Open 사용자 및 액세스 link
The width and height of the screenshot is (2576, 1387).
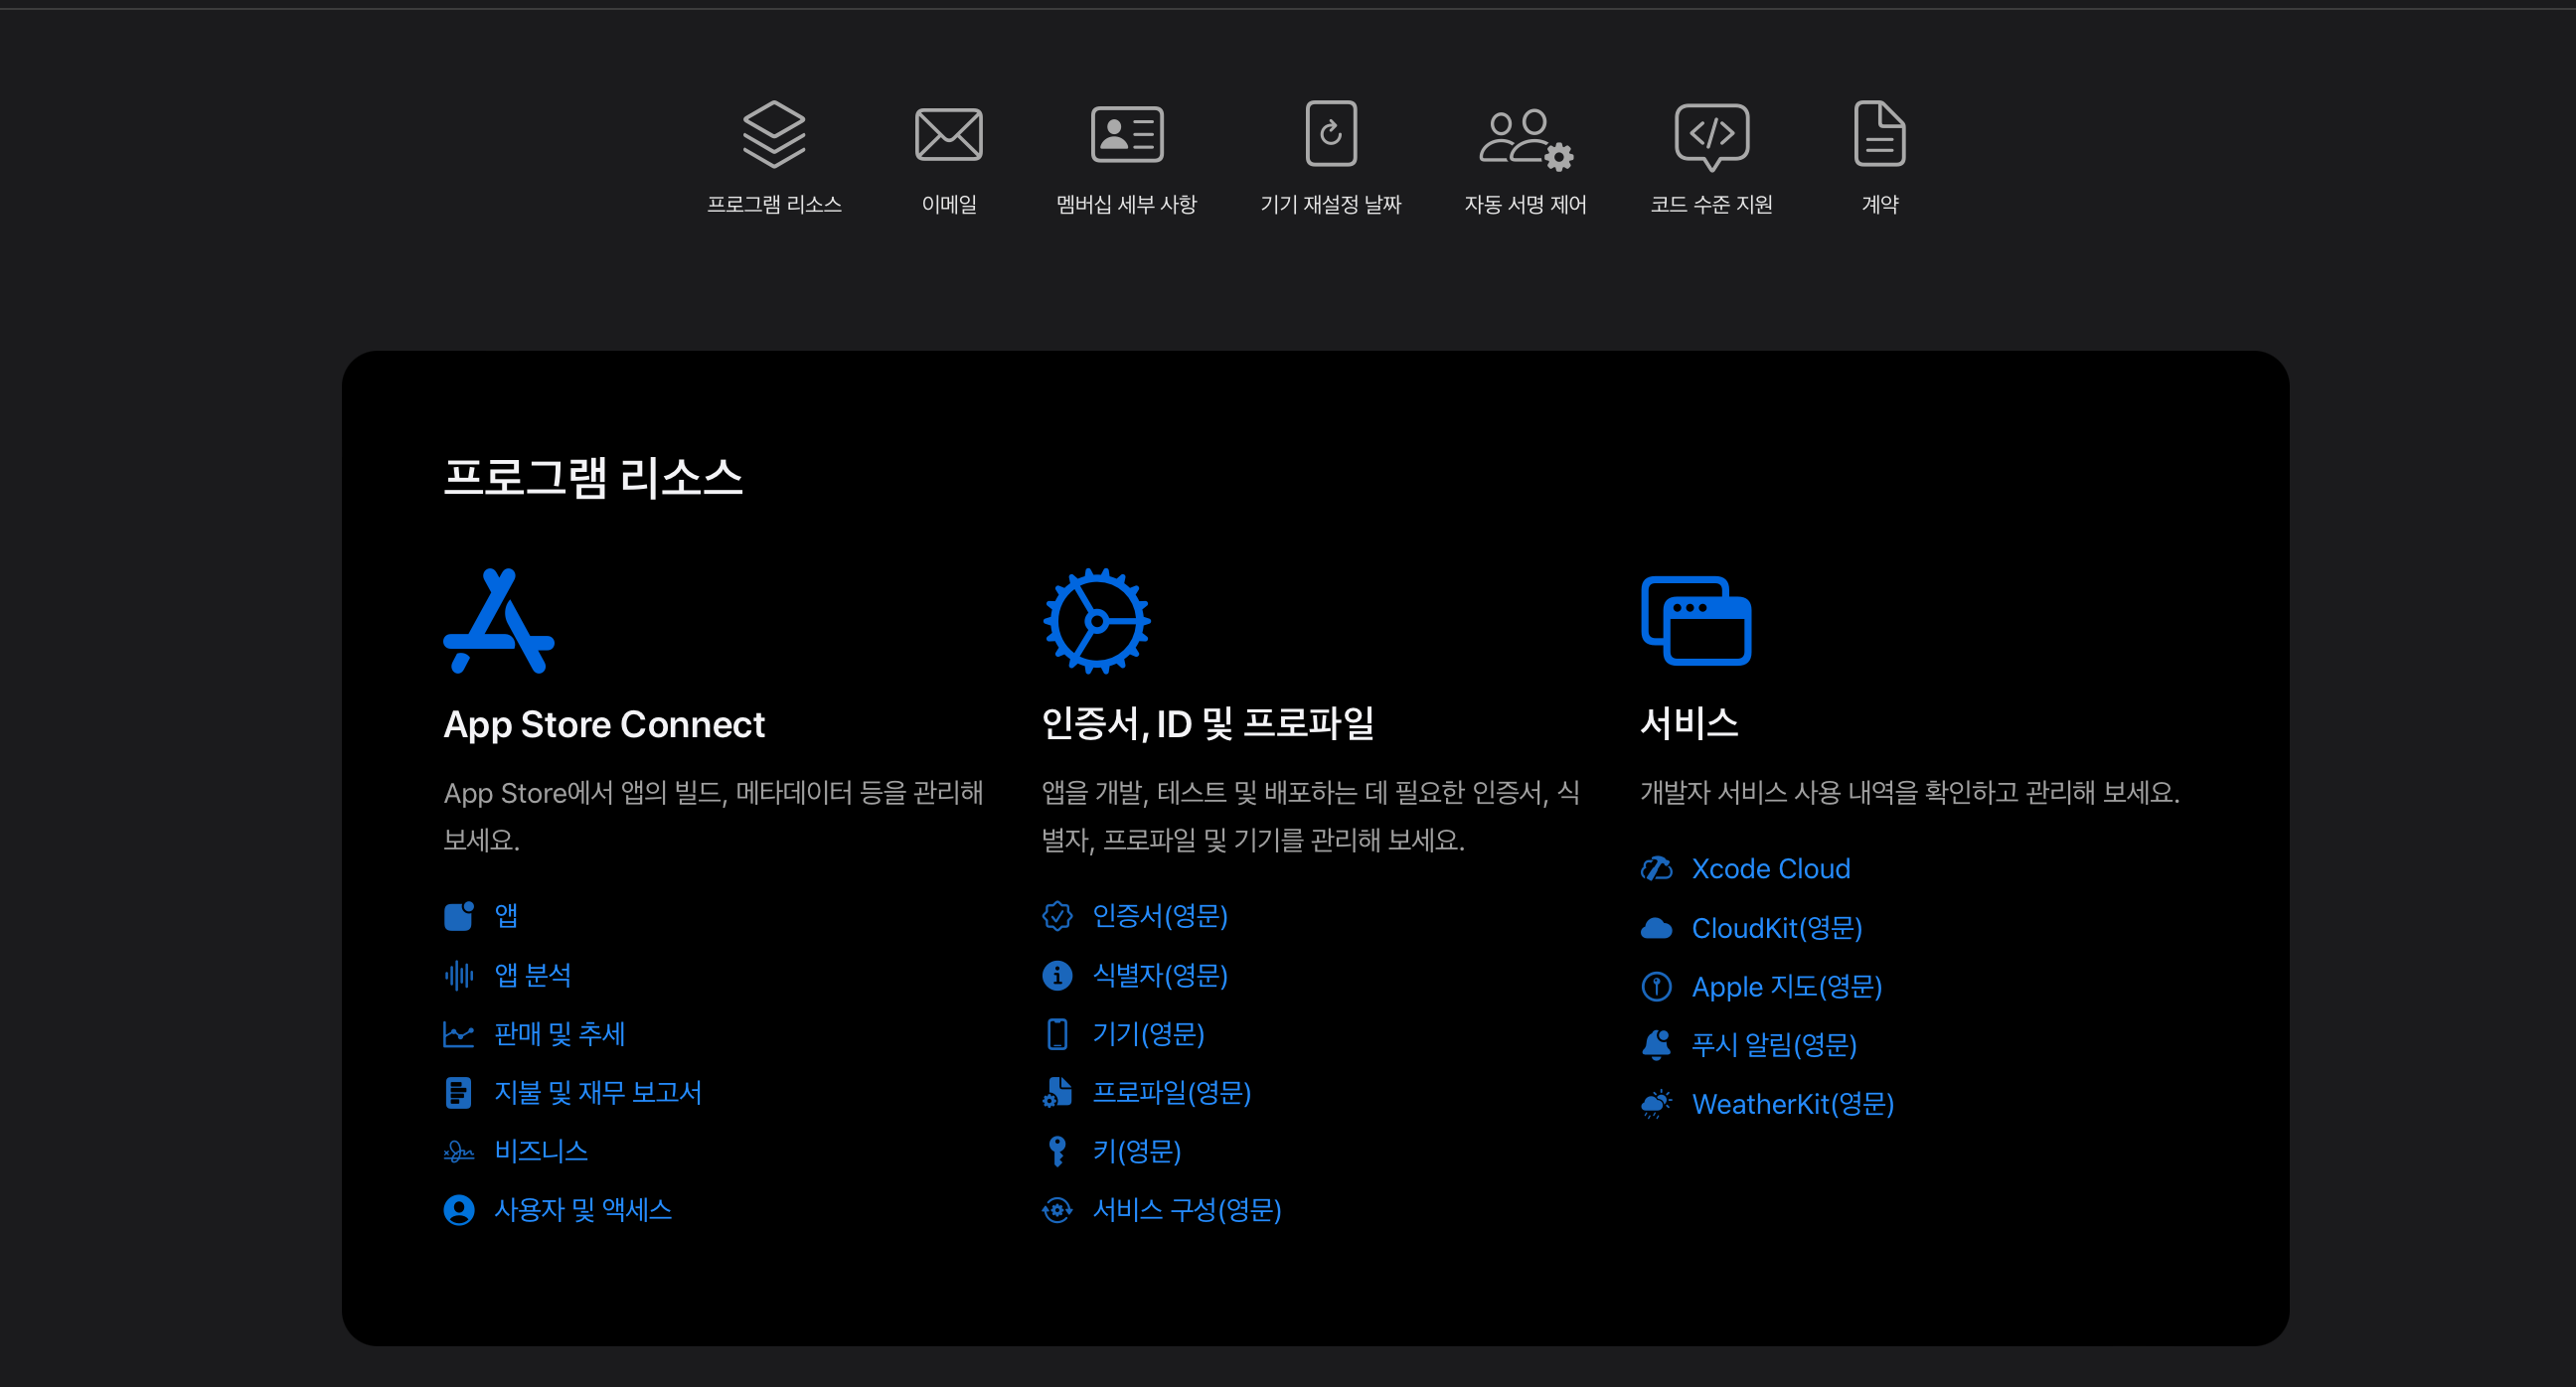(582, 1210)
